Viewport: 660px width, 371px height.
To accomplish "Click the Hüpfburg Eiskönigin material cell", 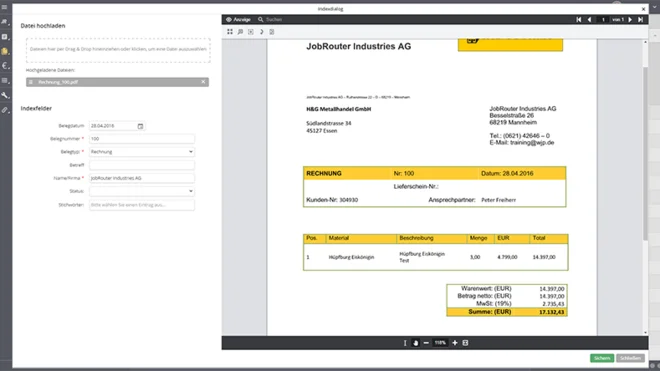I will pos(351,257).
